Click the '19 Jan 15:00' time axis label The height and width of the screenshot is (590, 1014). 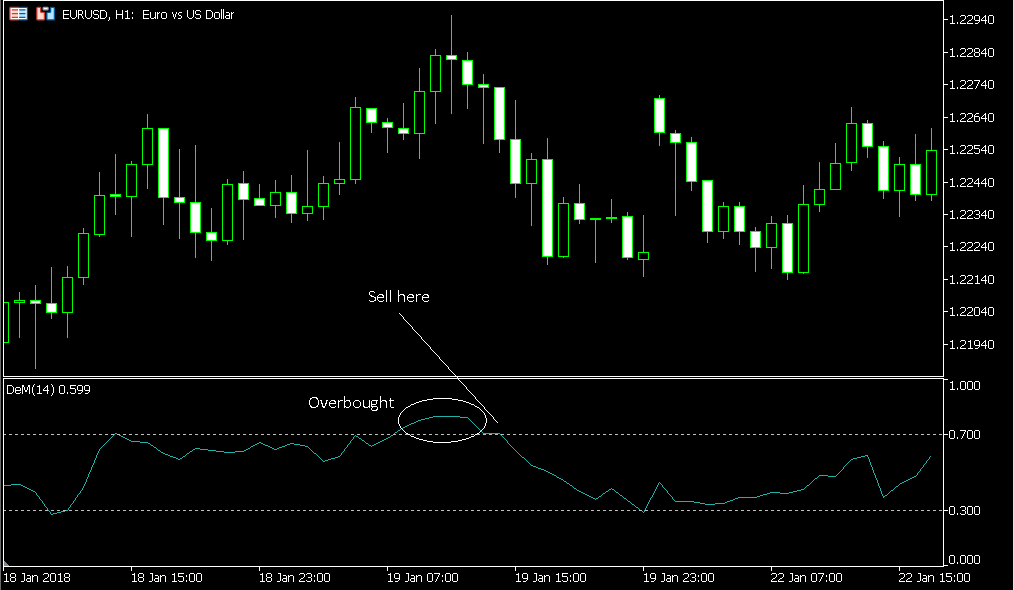click(551, 578)
